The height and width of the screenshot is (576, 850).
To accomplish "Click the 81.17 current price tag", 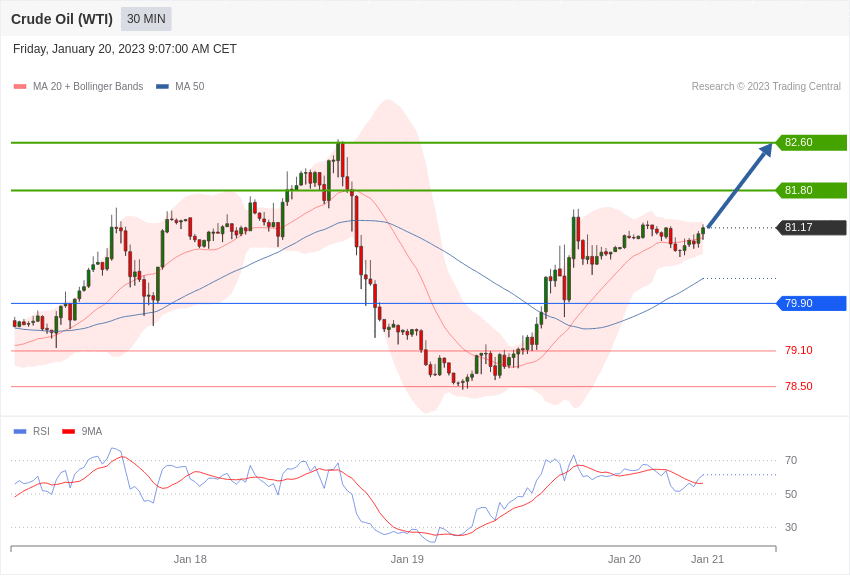I will tap(810, 228).
